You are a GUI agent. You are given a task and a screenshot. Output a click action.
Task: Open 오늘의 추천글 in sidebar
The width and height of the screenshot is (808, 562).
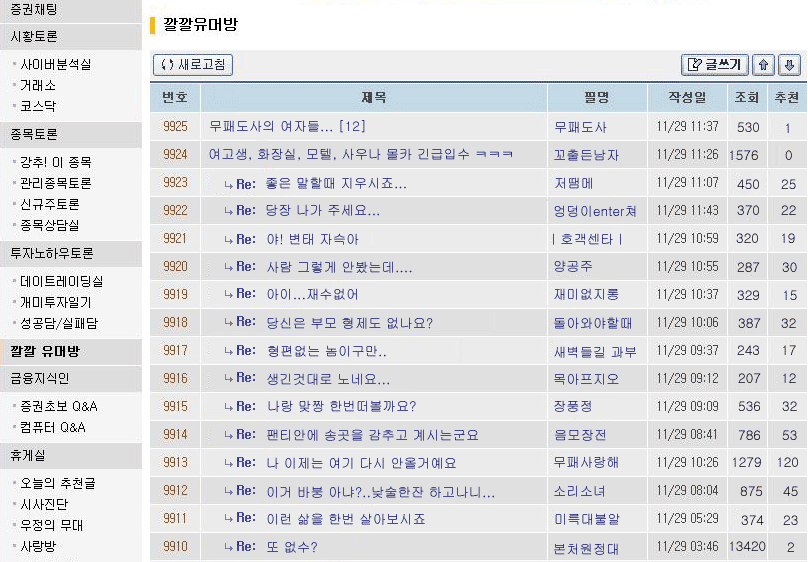tap(58, 484)
